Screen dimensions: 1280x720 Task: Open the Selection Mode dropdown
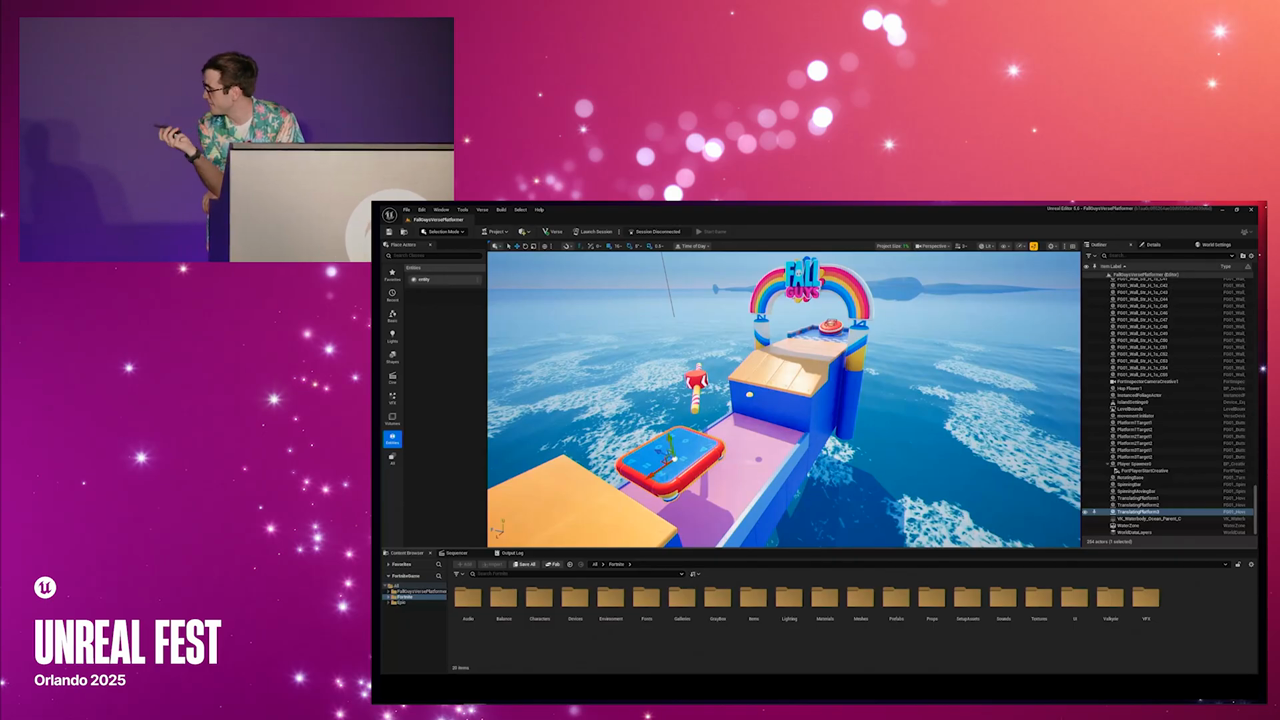(x=443, y=231)
